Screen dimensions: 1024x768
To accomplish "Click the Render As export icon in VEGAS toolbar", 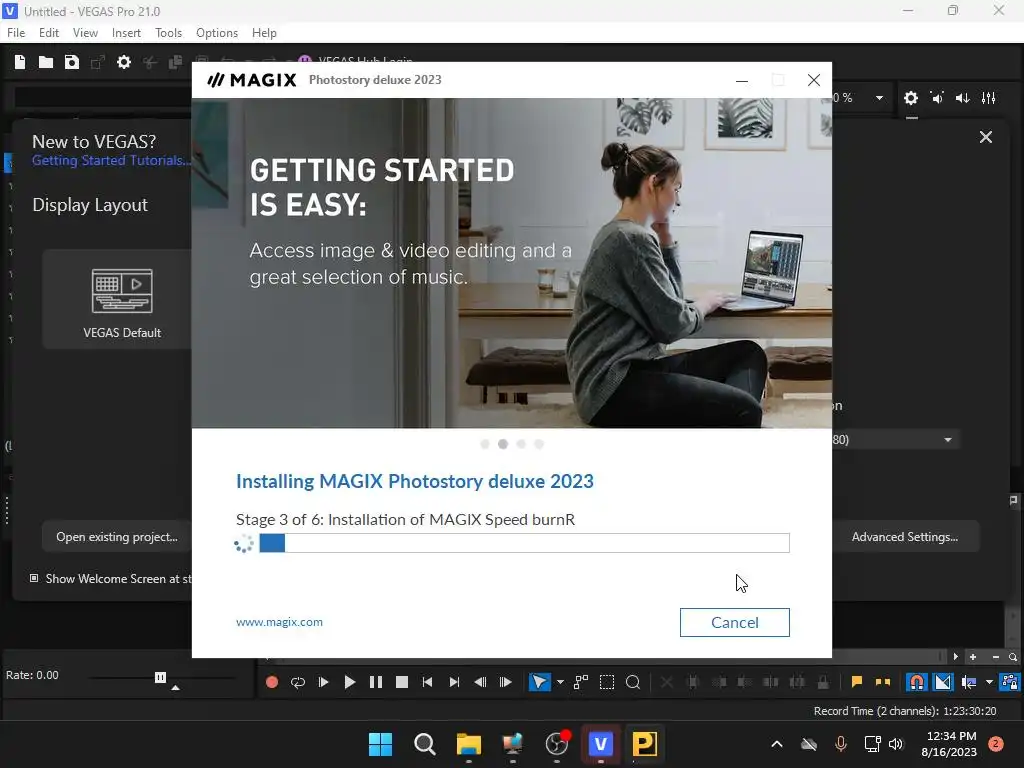I will pos(98,62).
